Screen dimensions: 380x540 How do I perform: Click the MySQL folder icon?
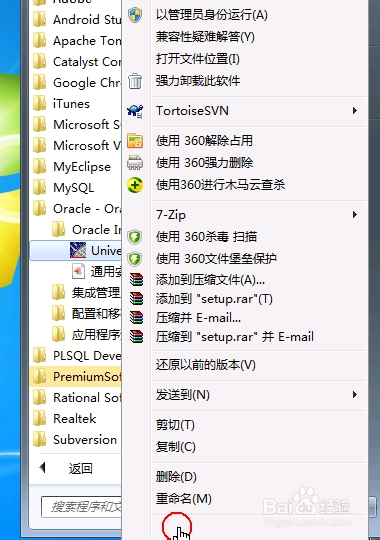(40, 188)
